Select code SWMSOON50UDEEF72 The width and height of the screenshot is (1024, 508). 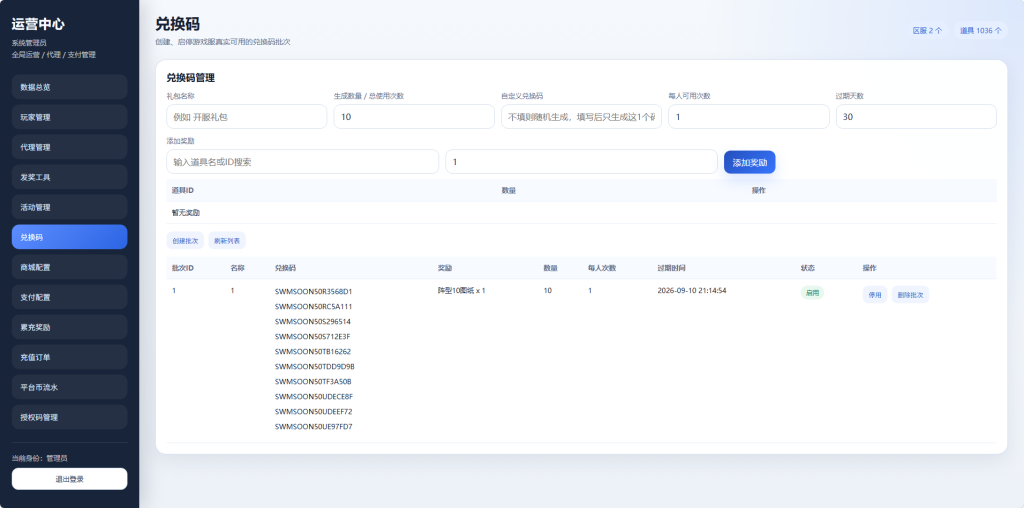(313, 411)
